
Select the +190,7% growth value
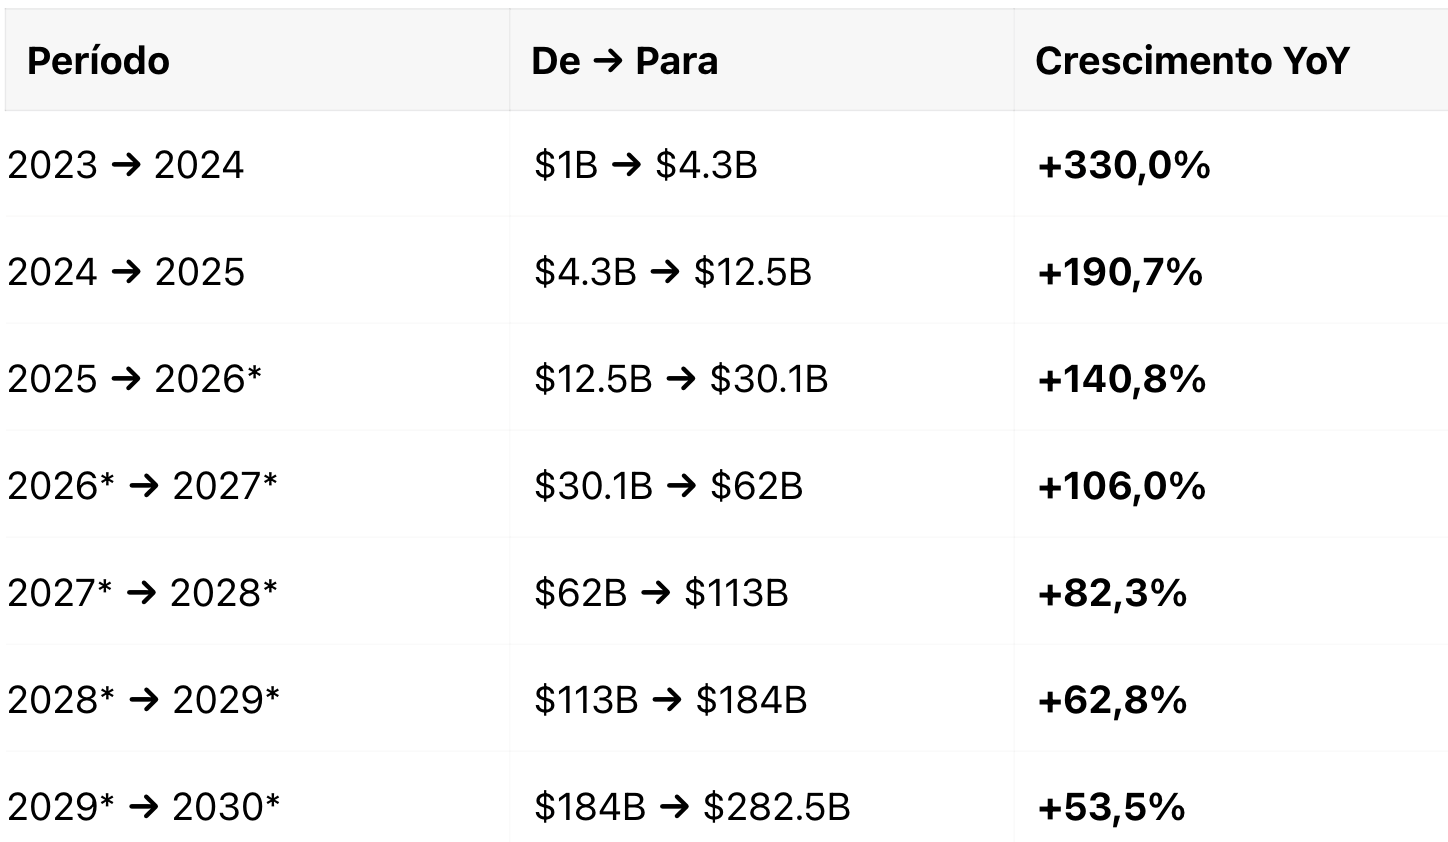point(1121,272)
